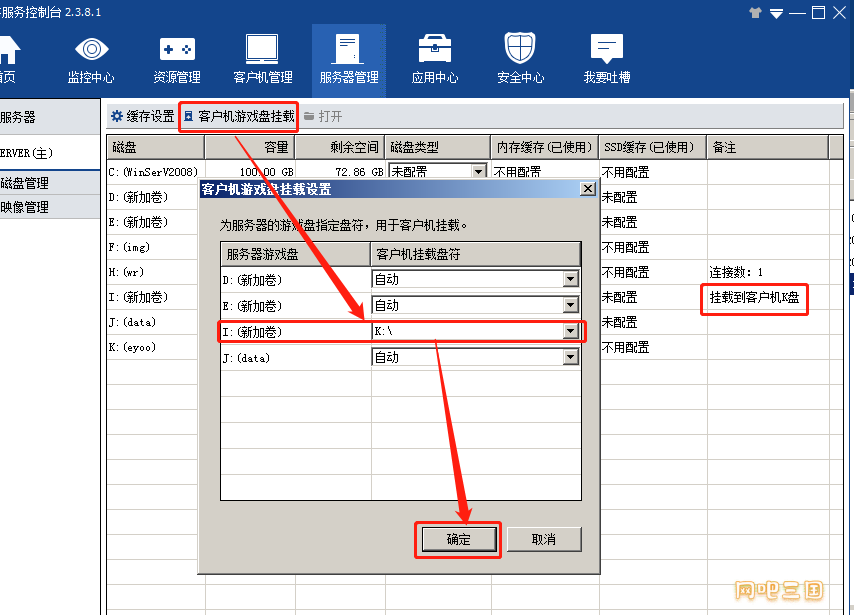
Task: Select 映像管理 in the sidebar
Action: [49, 207]
